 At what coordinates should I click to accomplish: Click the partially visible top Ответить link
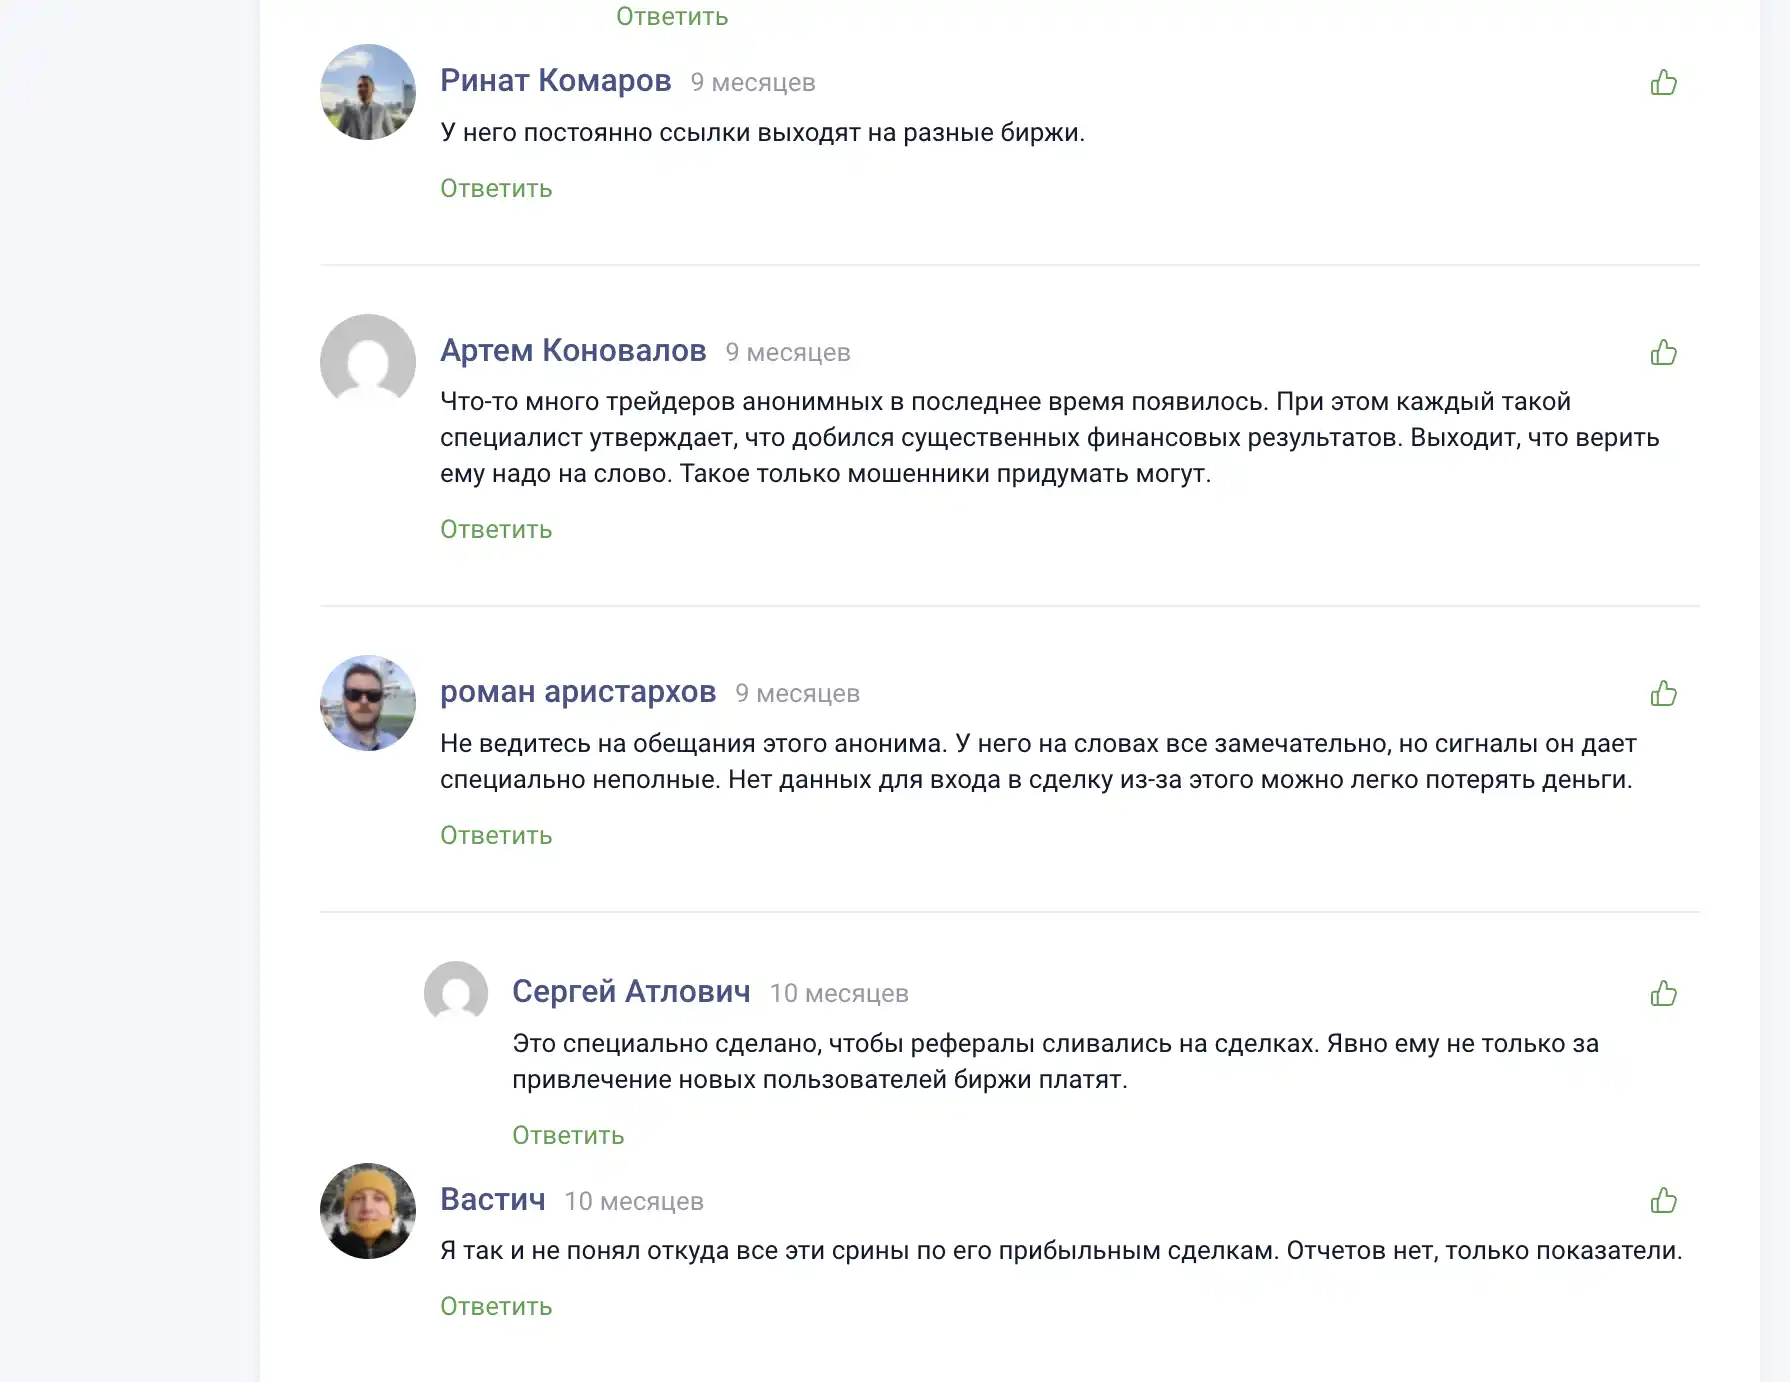click(x=672, y=16)
